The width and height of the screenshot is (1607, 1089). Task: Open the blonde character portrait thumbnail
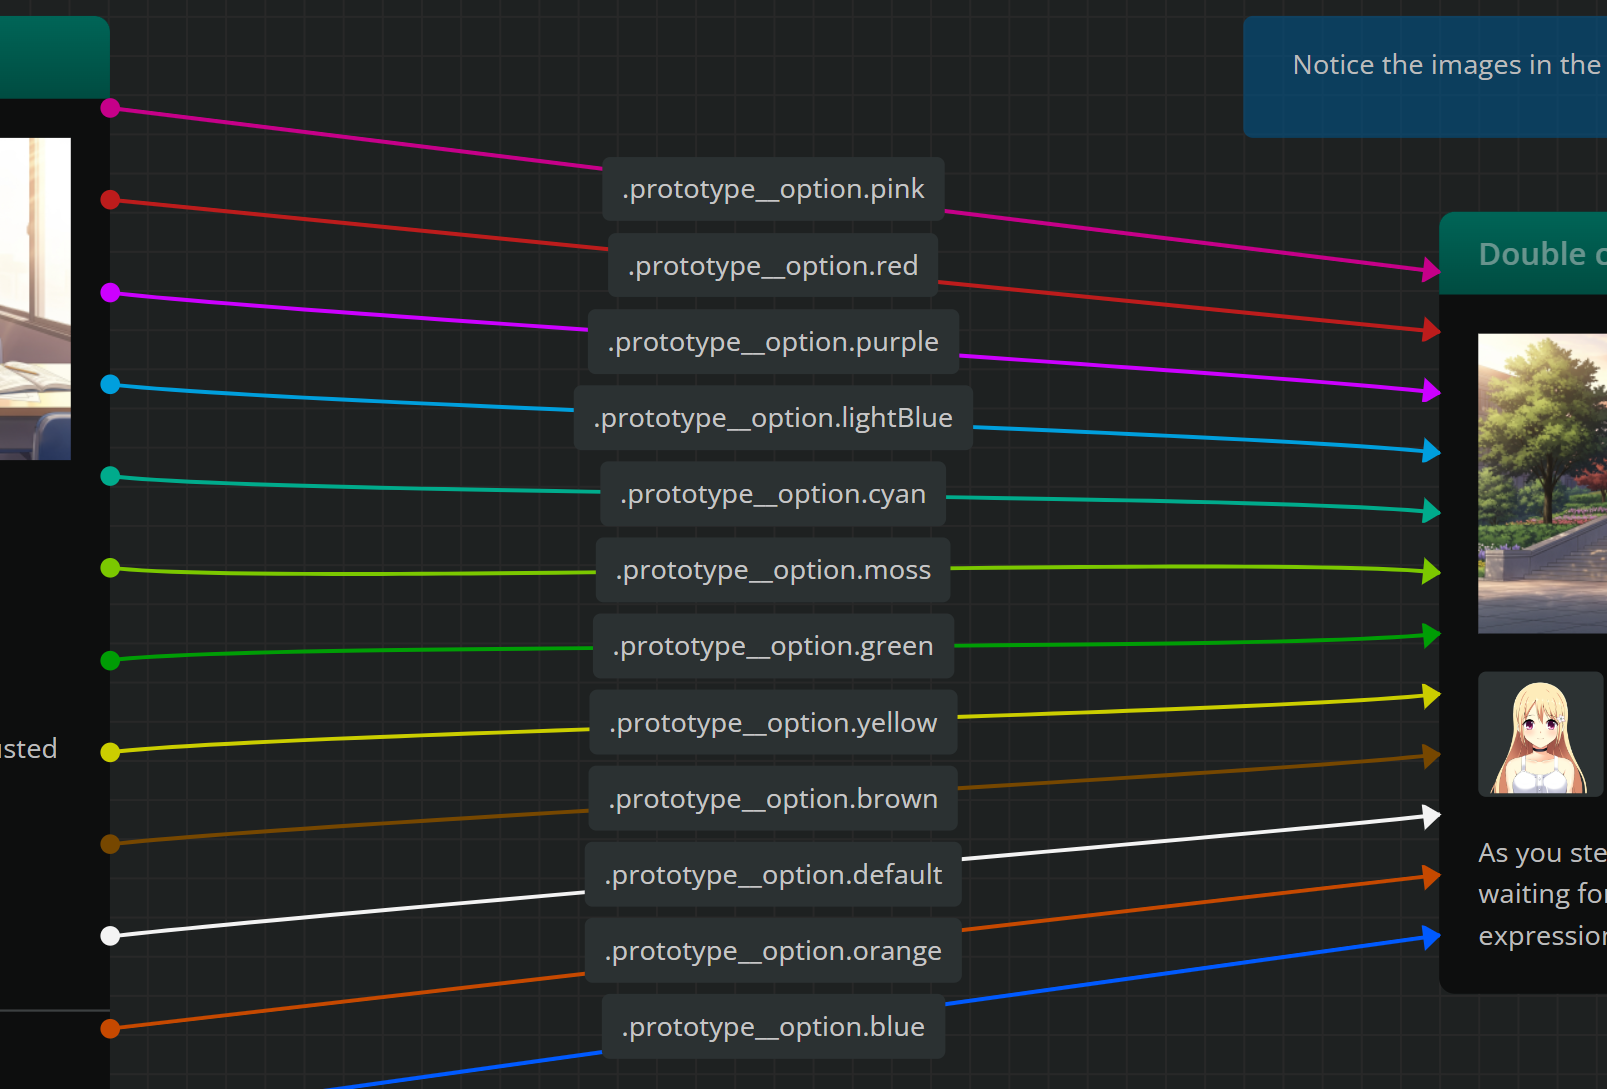(x=1540, y=734)
